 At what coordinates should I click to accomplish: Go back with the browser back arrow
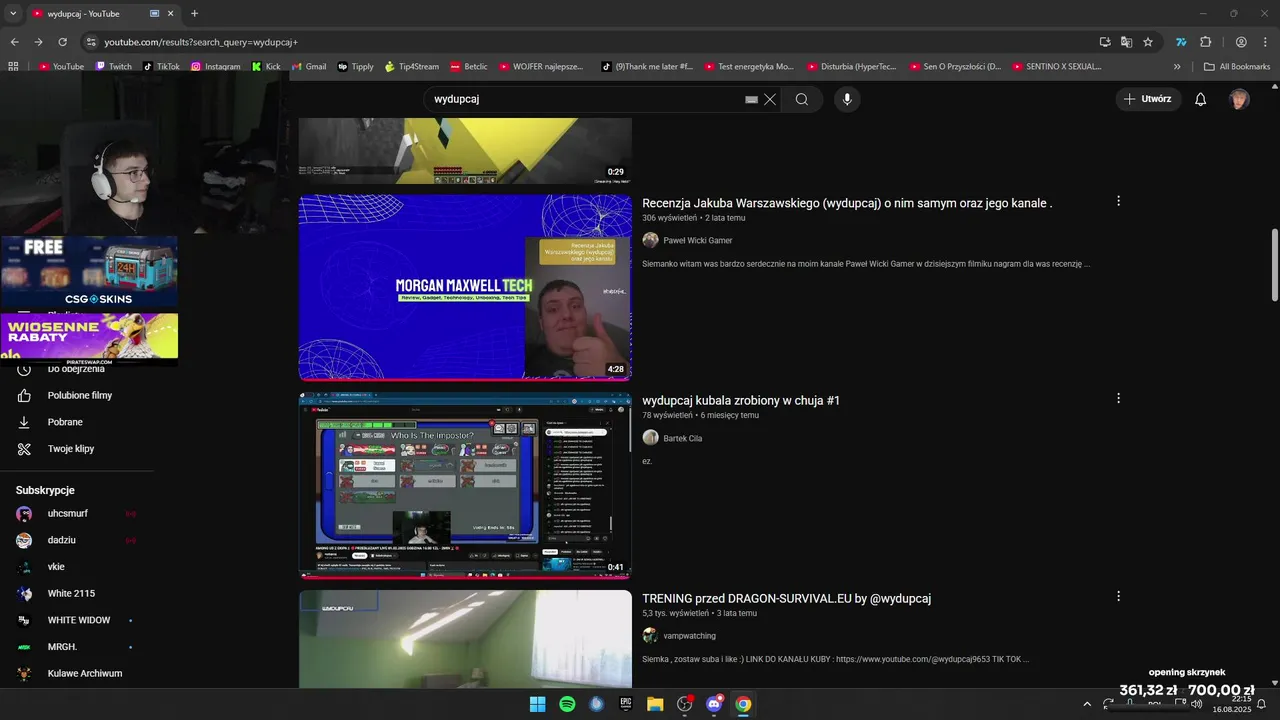pos(14,42)
